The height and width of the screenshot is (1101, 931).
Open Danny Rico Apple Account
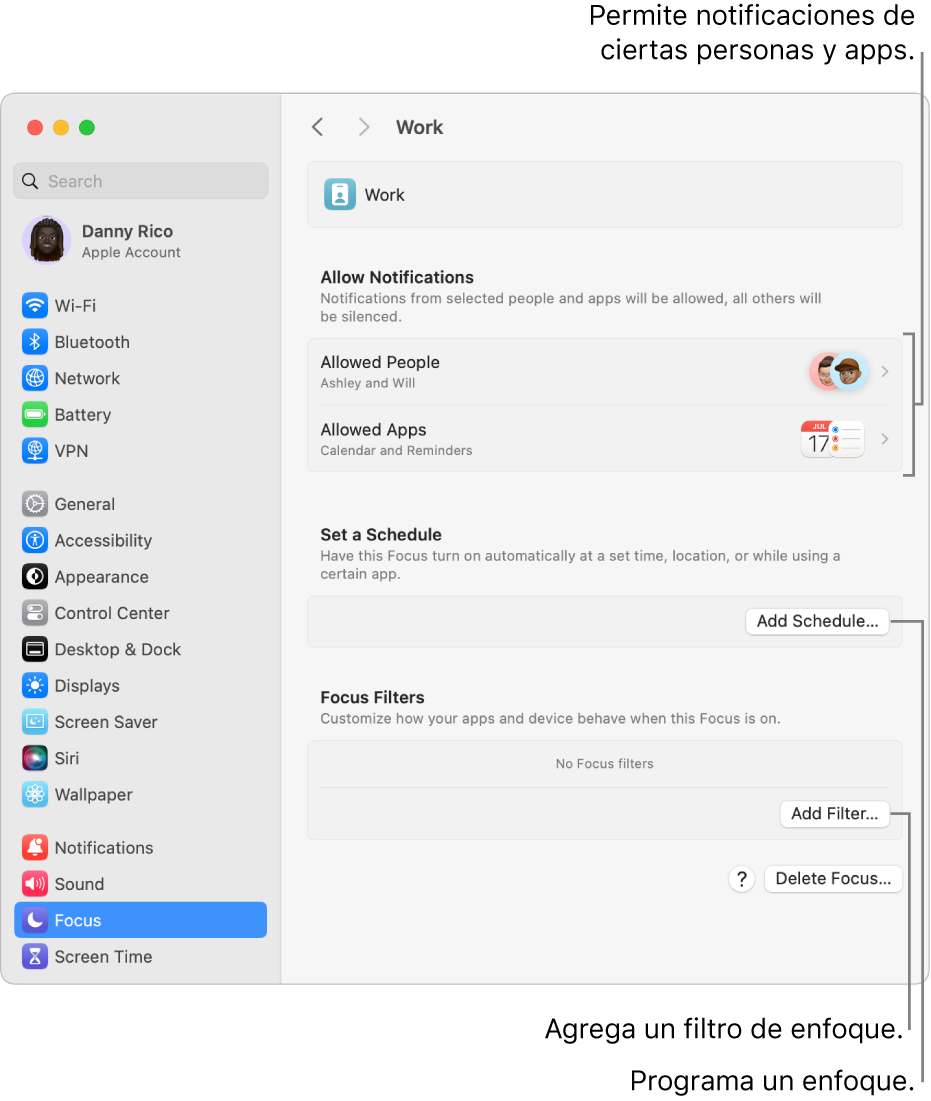140,240
